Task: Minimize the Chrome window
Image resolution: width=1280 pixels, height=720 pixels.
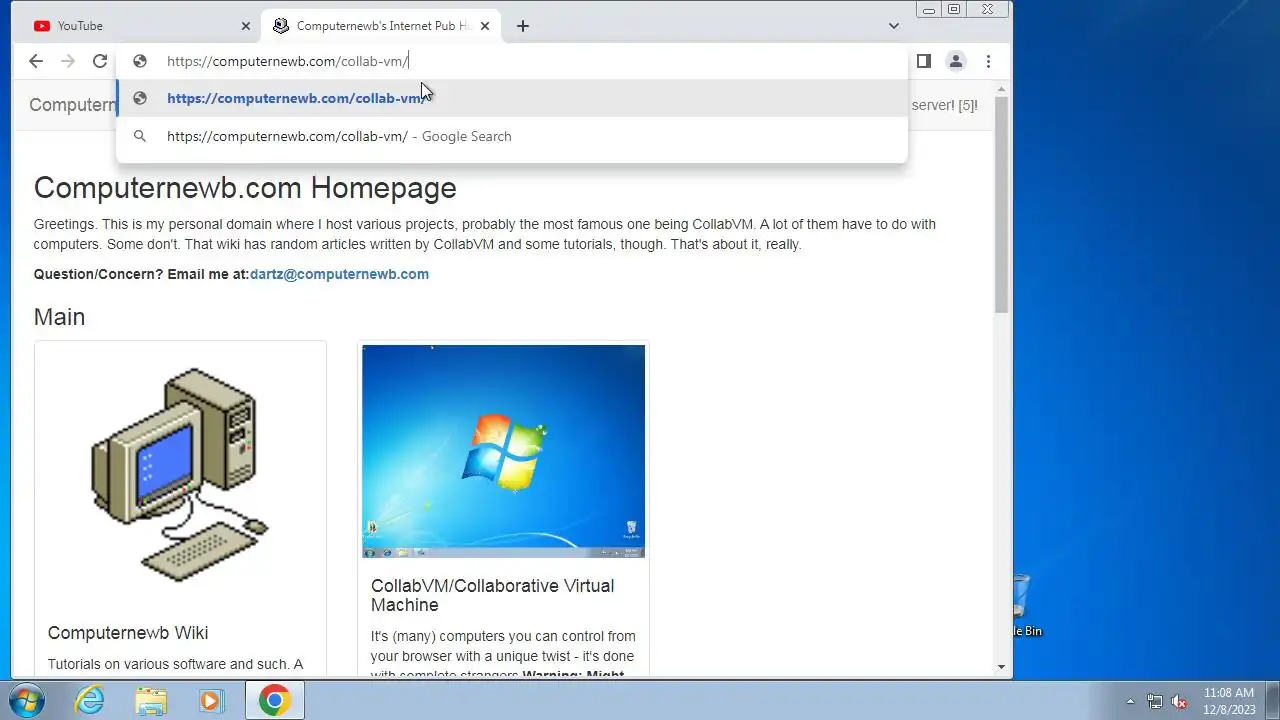Action: pyautogui.click(x=928, y=9)
